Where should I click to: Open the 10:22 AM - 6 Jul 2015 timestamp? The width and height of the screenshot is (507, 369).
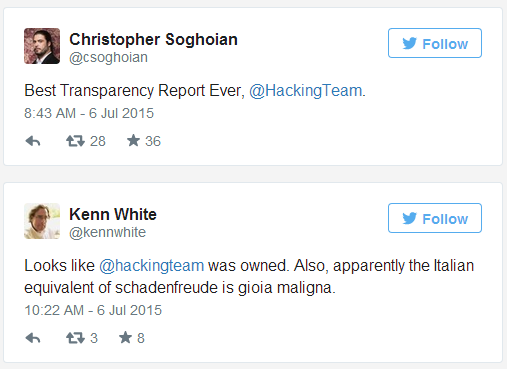93,310
